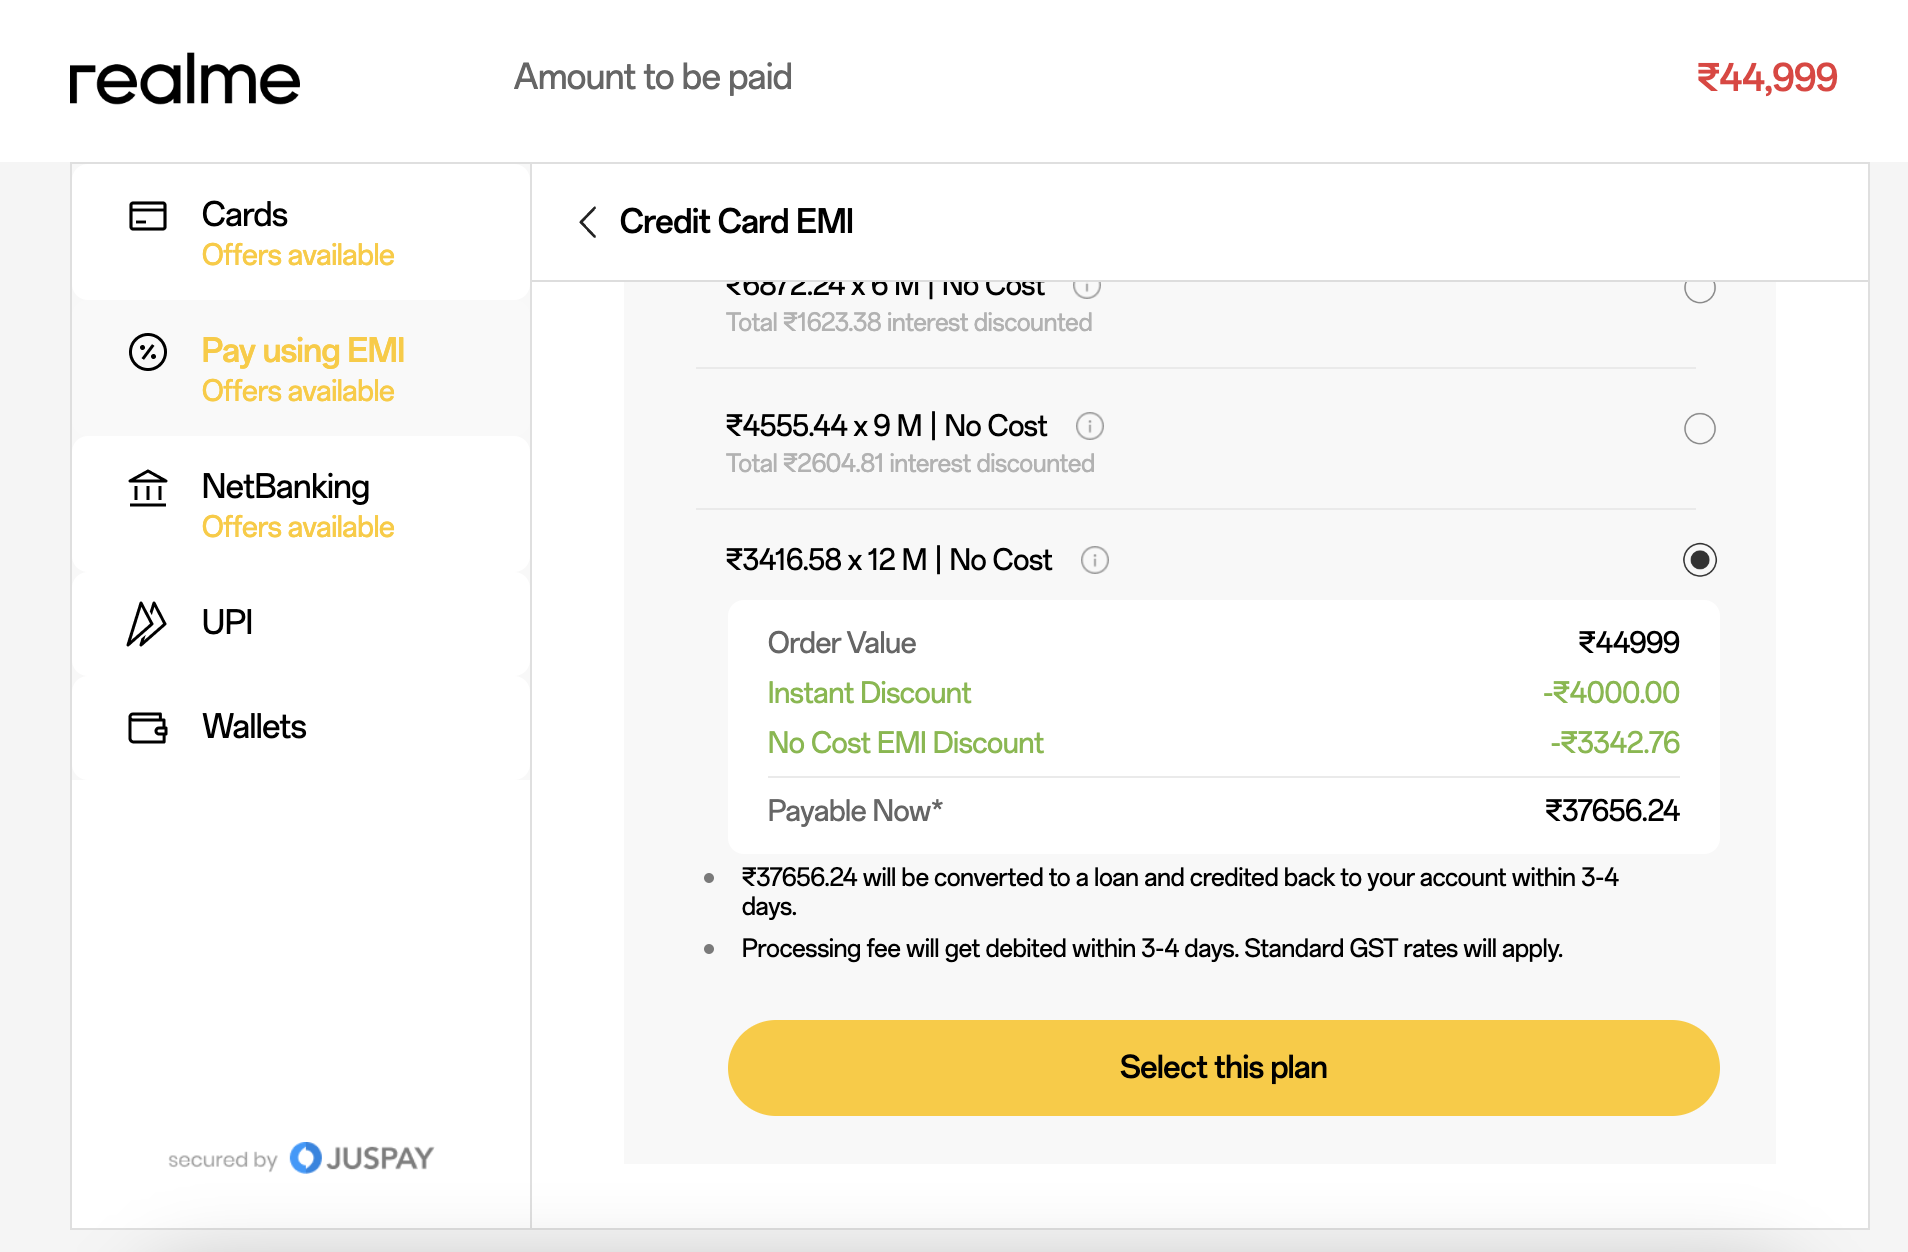Open the NetBanking payment option
The height and width of the screenshot is (1252, 1908).
pyautogui.click(x=285, y=487)
